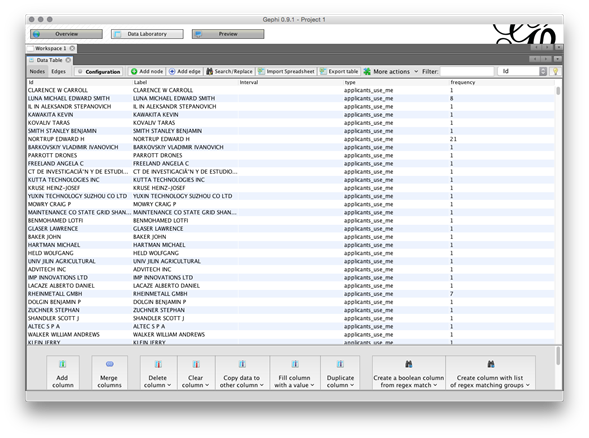Viewport: 589px width, 438px height.
Task: Click the Add column button
Action: click(x=63, y=373)
